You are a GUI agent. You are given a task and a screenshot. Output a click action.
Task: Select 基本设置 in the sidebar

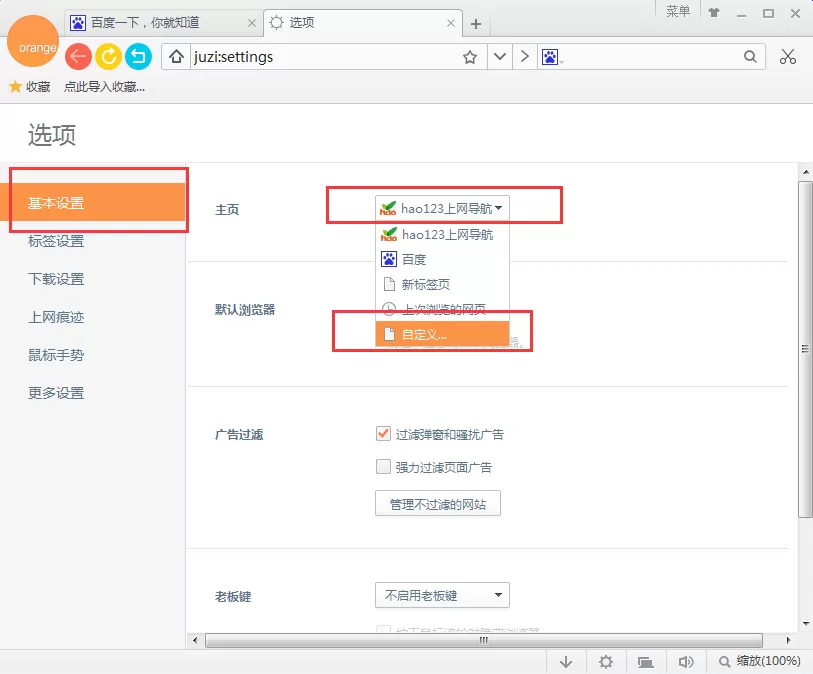pos(93,202)
